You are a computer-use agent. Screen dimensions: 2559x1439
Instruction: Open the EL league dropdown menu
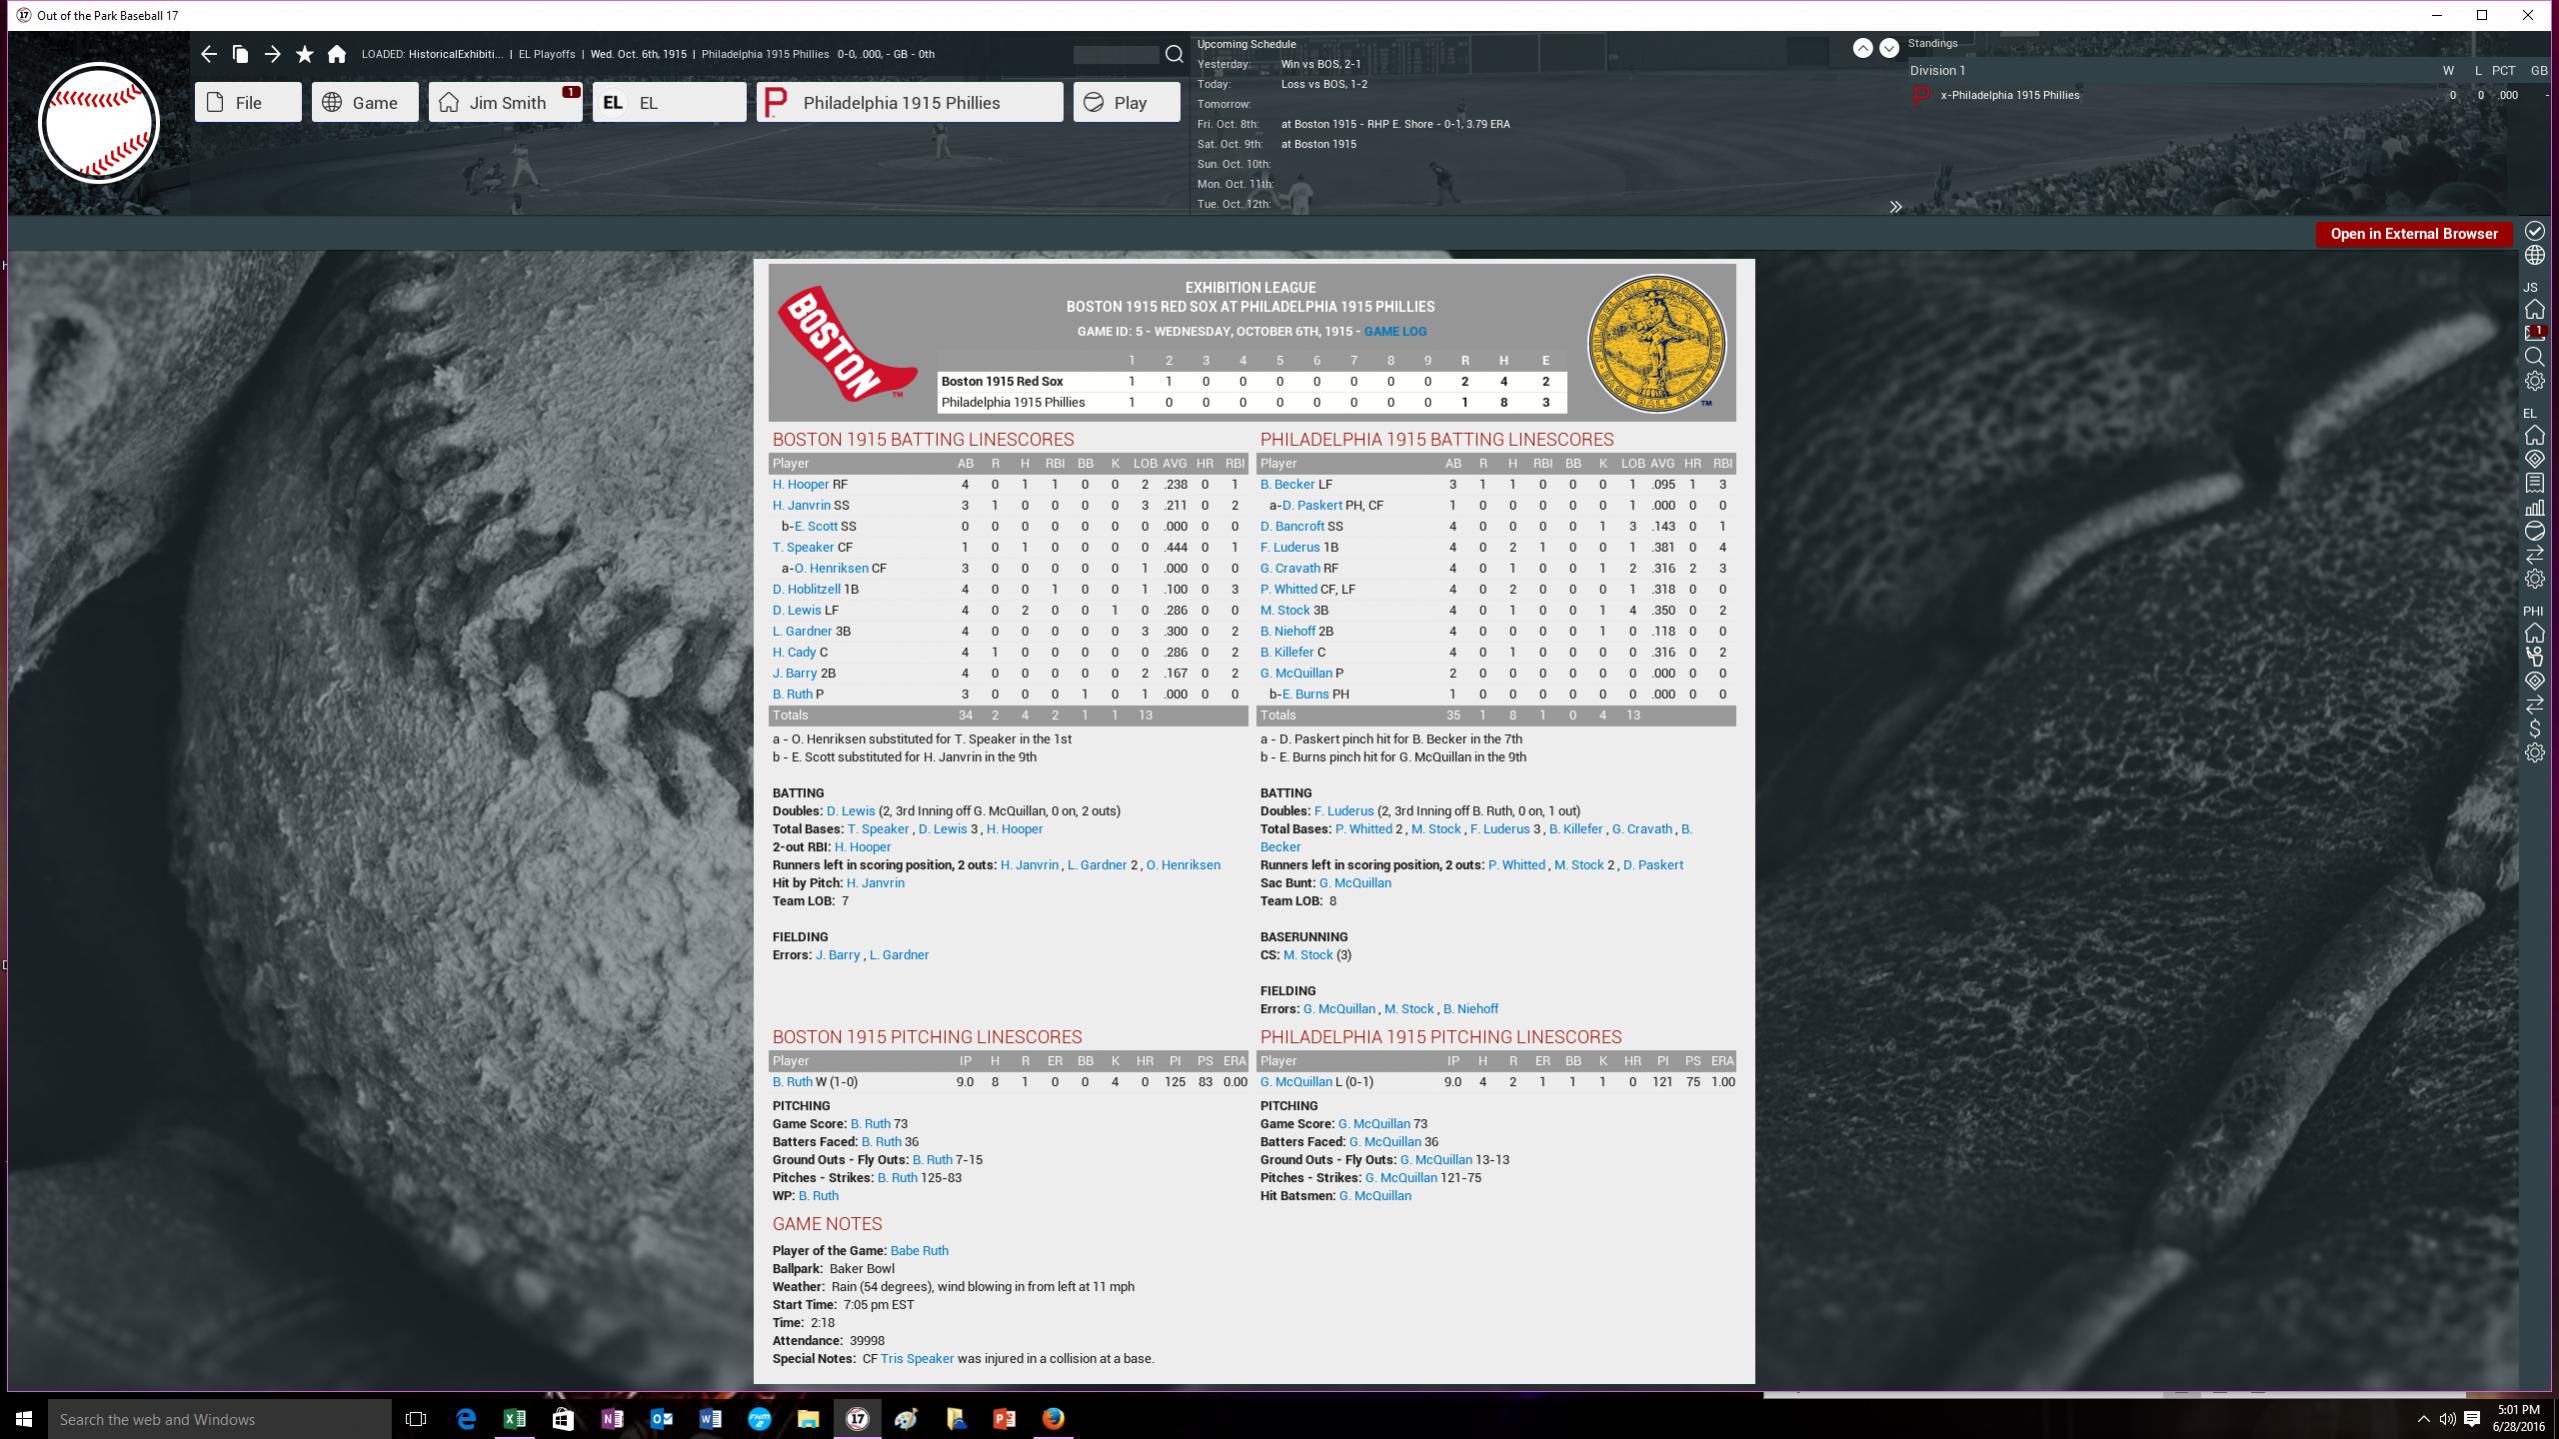click(669, 102)
